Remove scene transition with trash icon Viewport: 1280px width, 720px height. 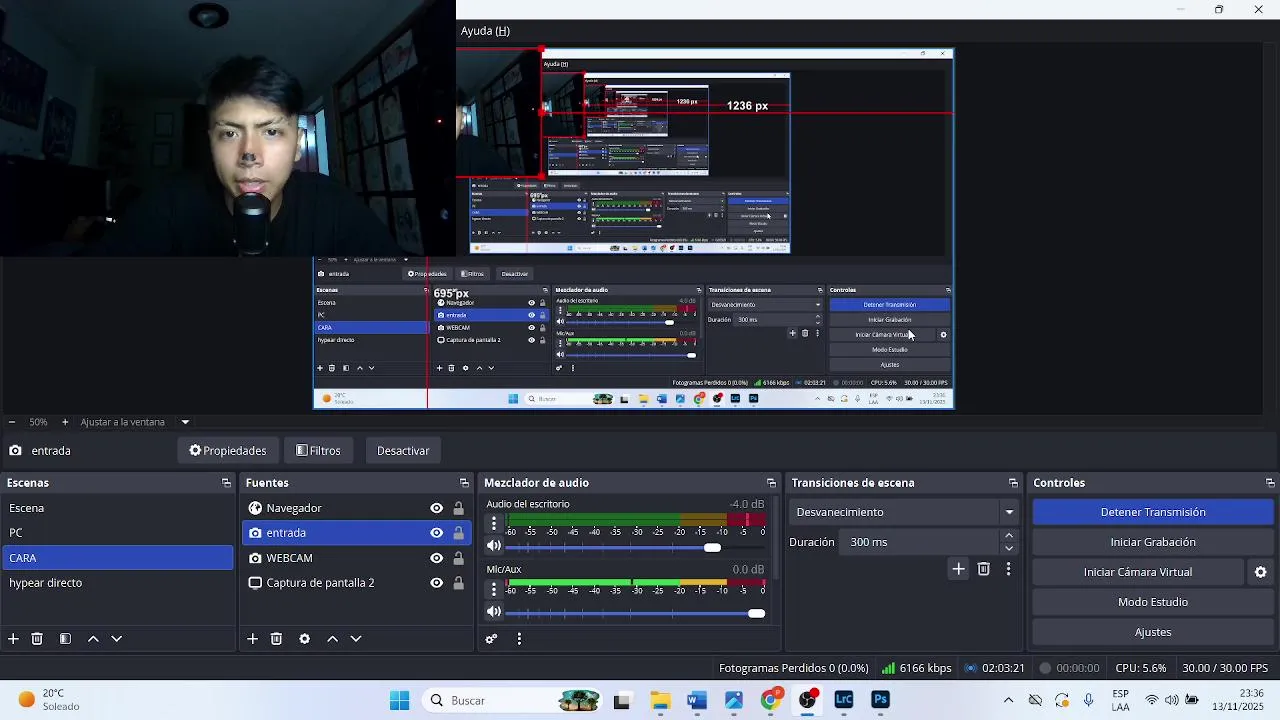point(983,569)
